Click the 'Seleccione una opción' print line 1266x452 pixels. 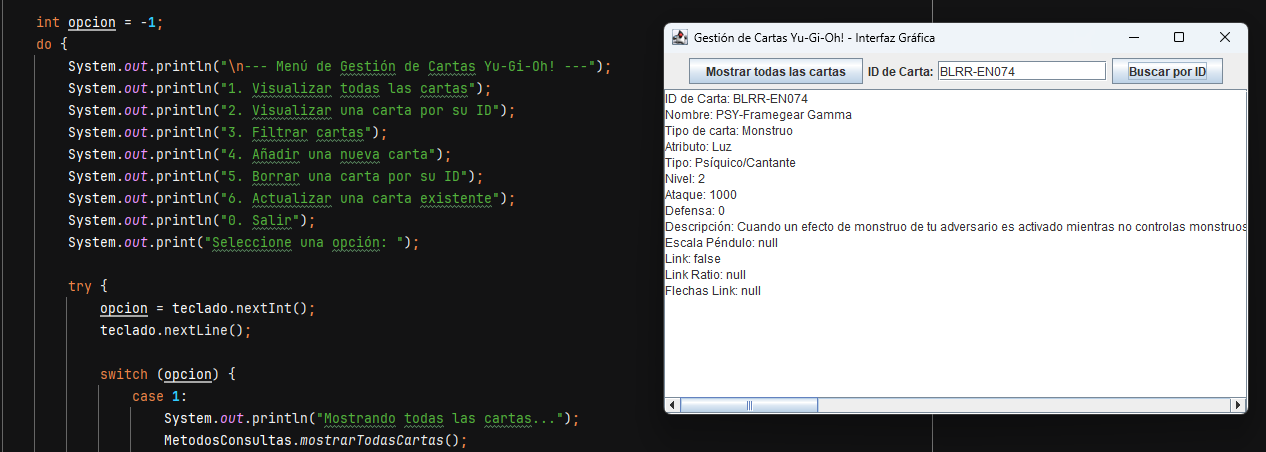coord(243,242)
